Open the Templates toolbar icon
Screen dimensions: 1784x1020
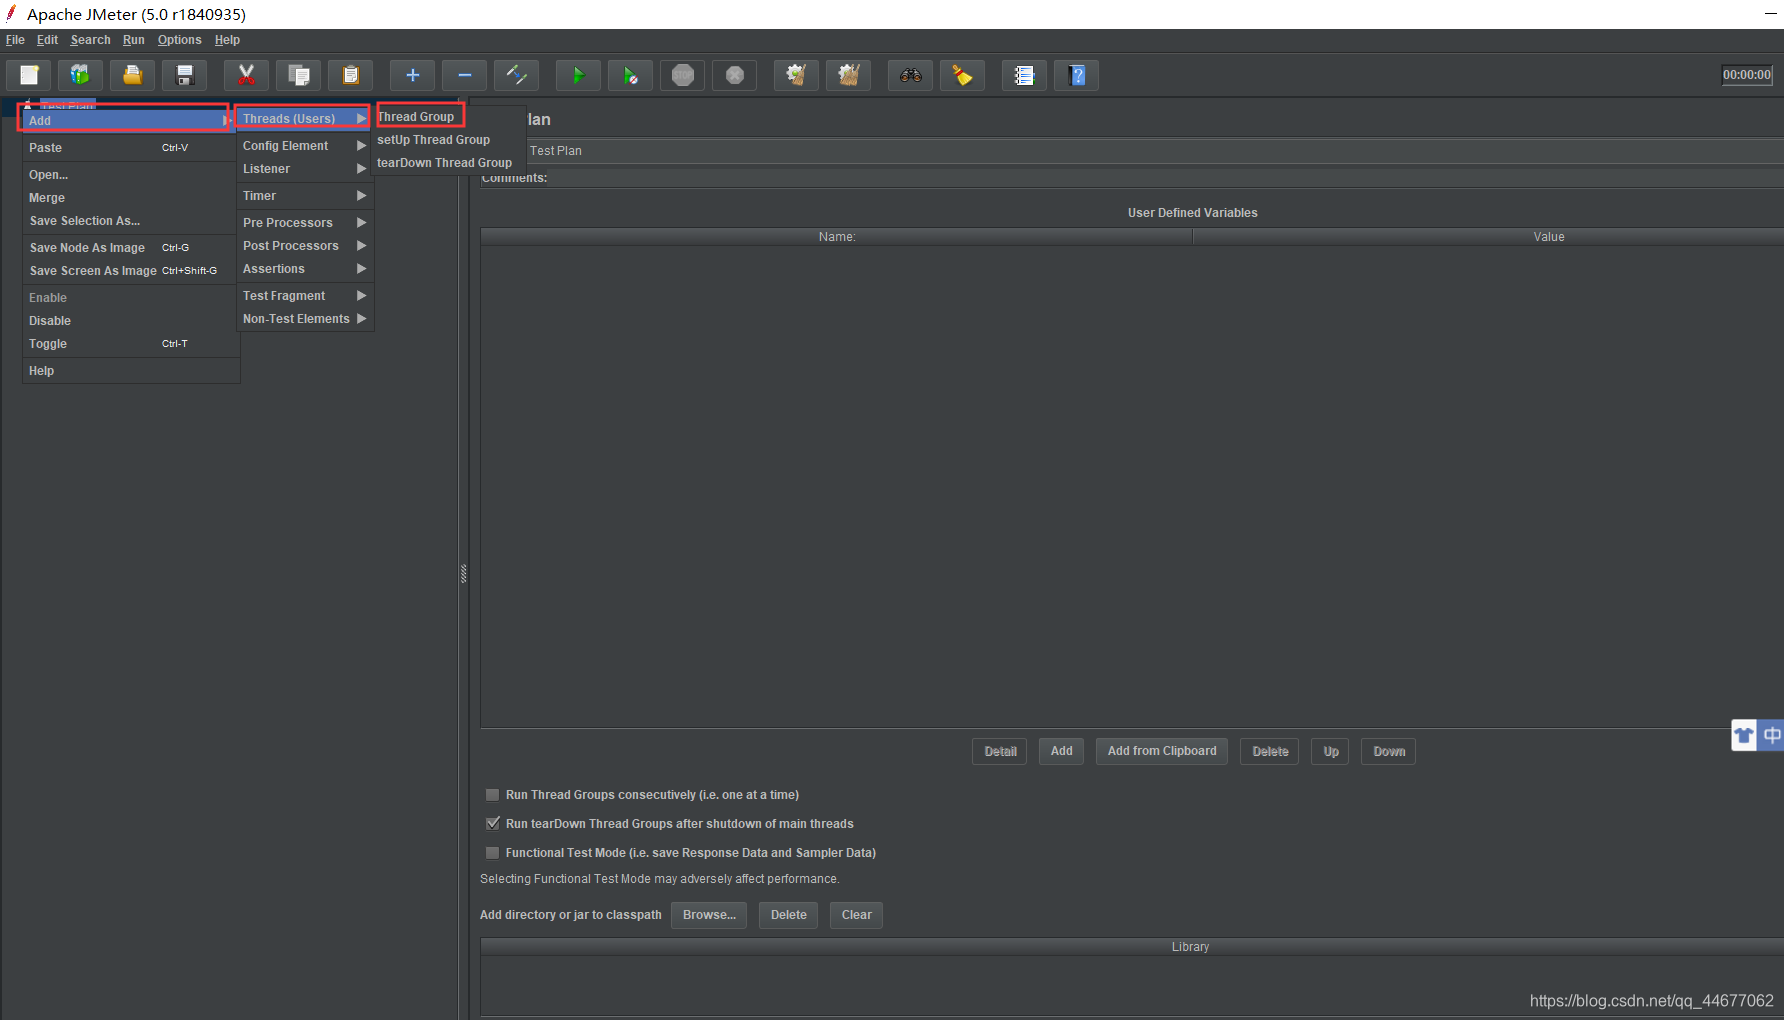(80, 75)
